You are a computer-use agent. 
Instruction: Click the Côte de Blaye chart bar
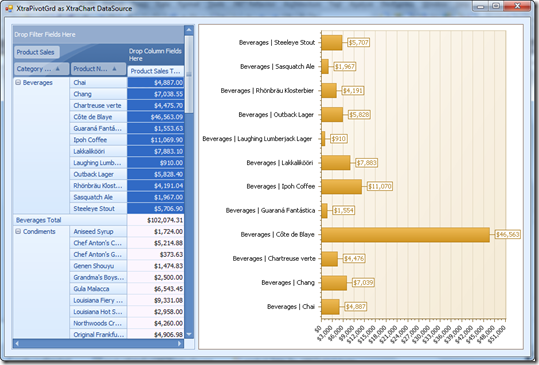(406, 235)
